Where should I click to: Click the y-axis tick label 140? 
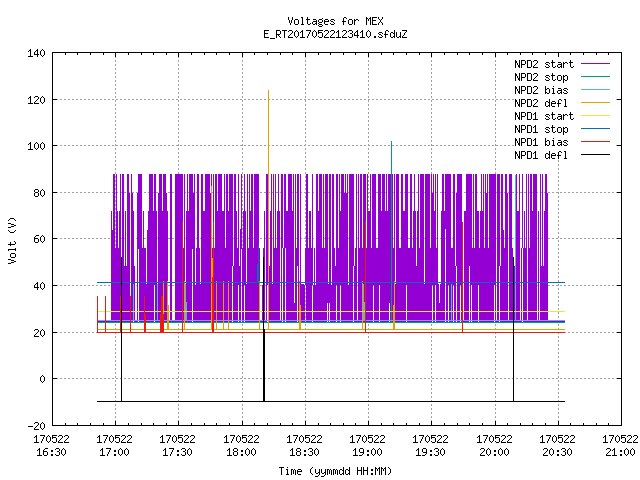pyautogui.click(x=36, y=53)
